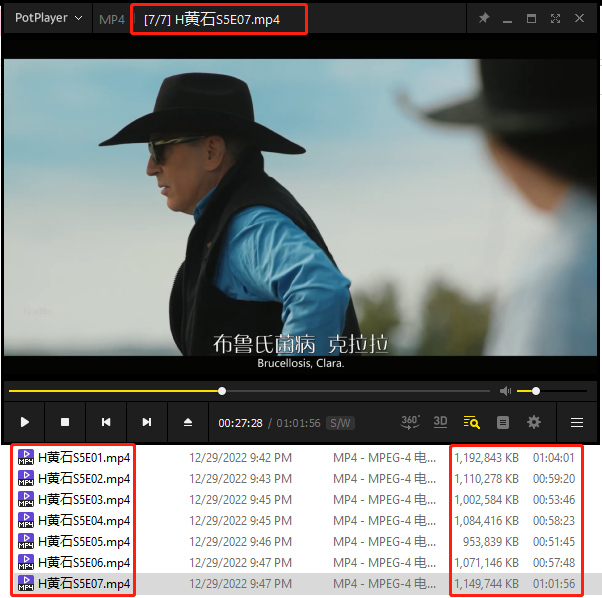Viewport: 602px width, 598px height.
Task: Open the PotPlayer main menu dropdown
Action: point(49,18)
